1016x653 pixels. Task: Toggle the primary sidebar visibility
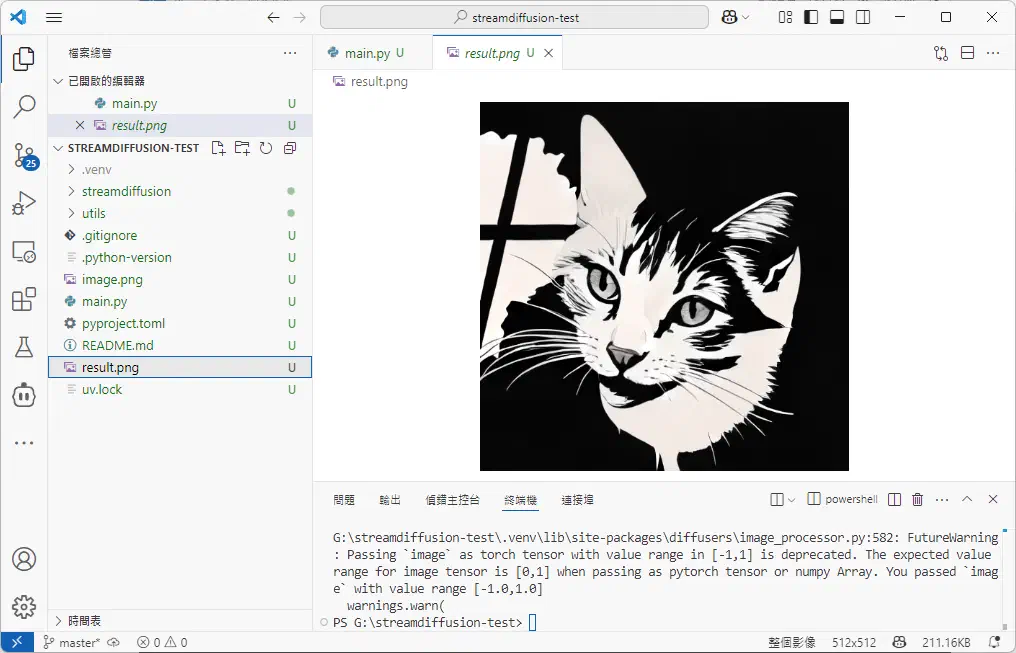812,17
